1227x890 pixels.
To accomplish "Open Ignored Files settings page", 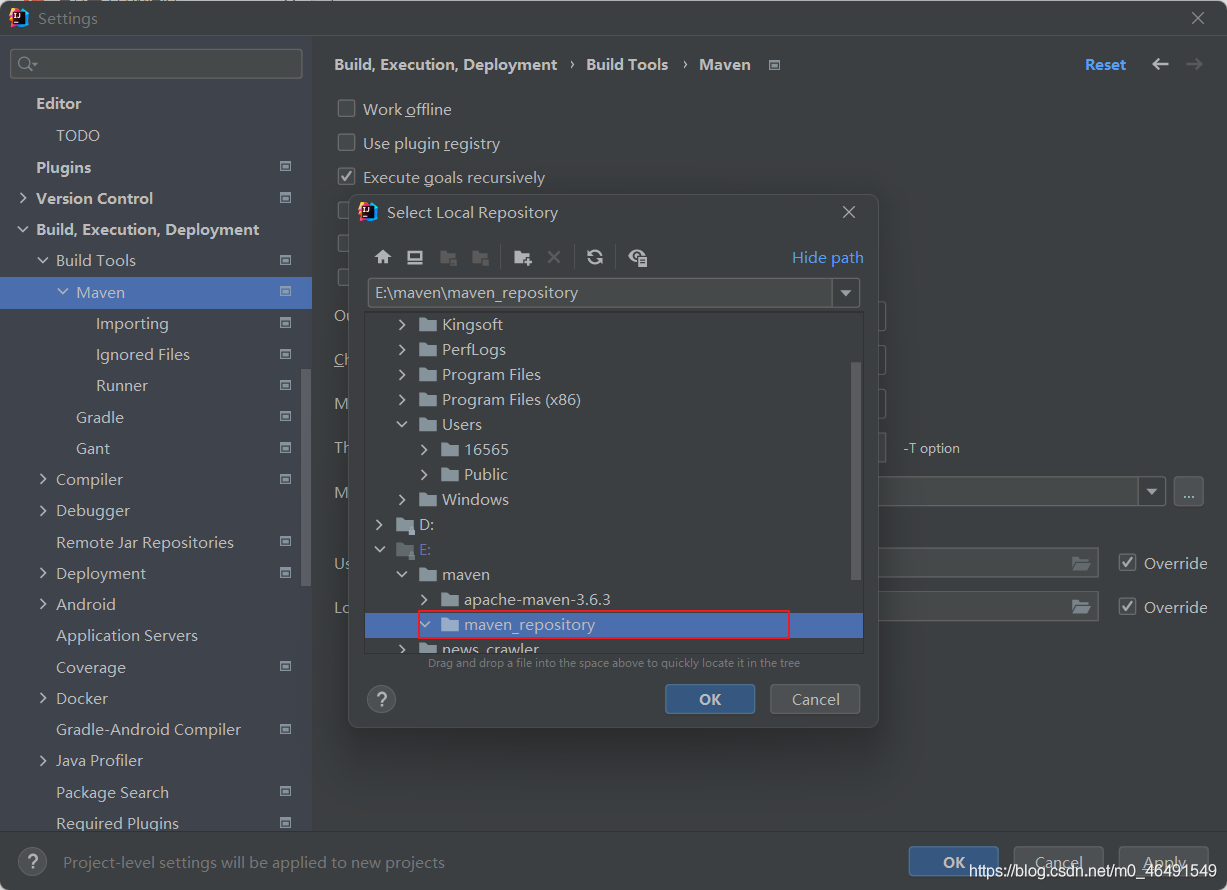I will (143, 354).
